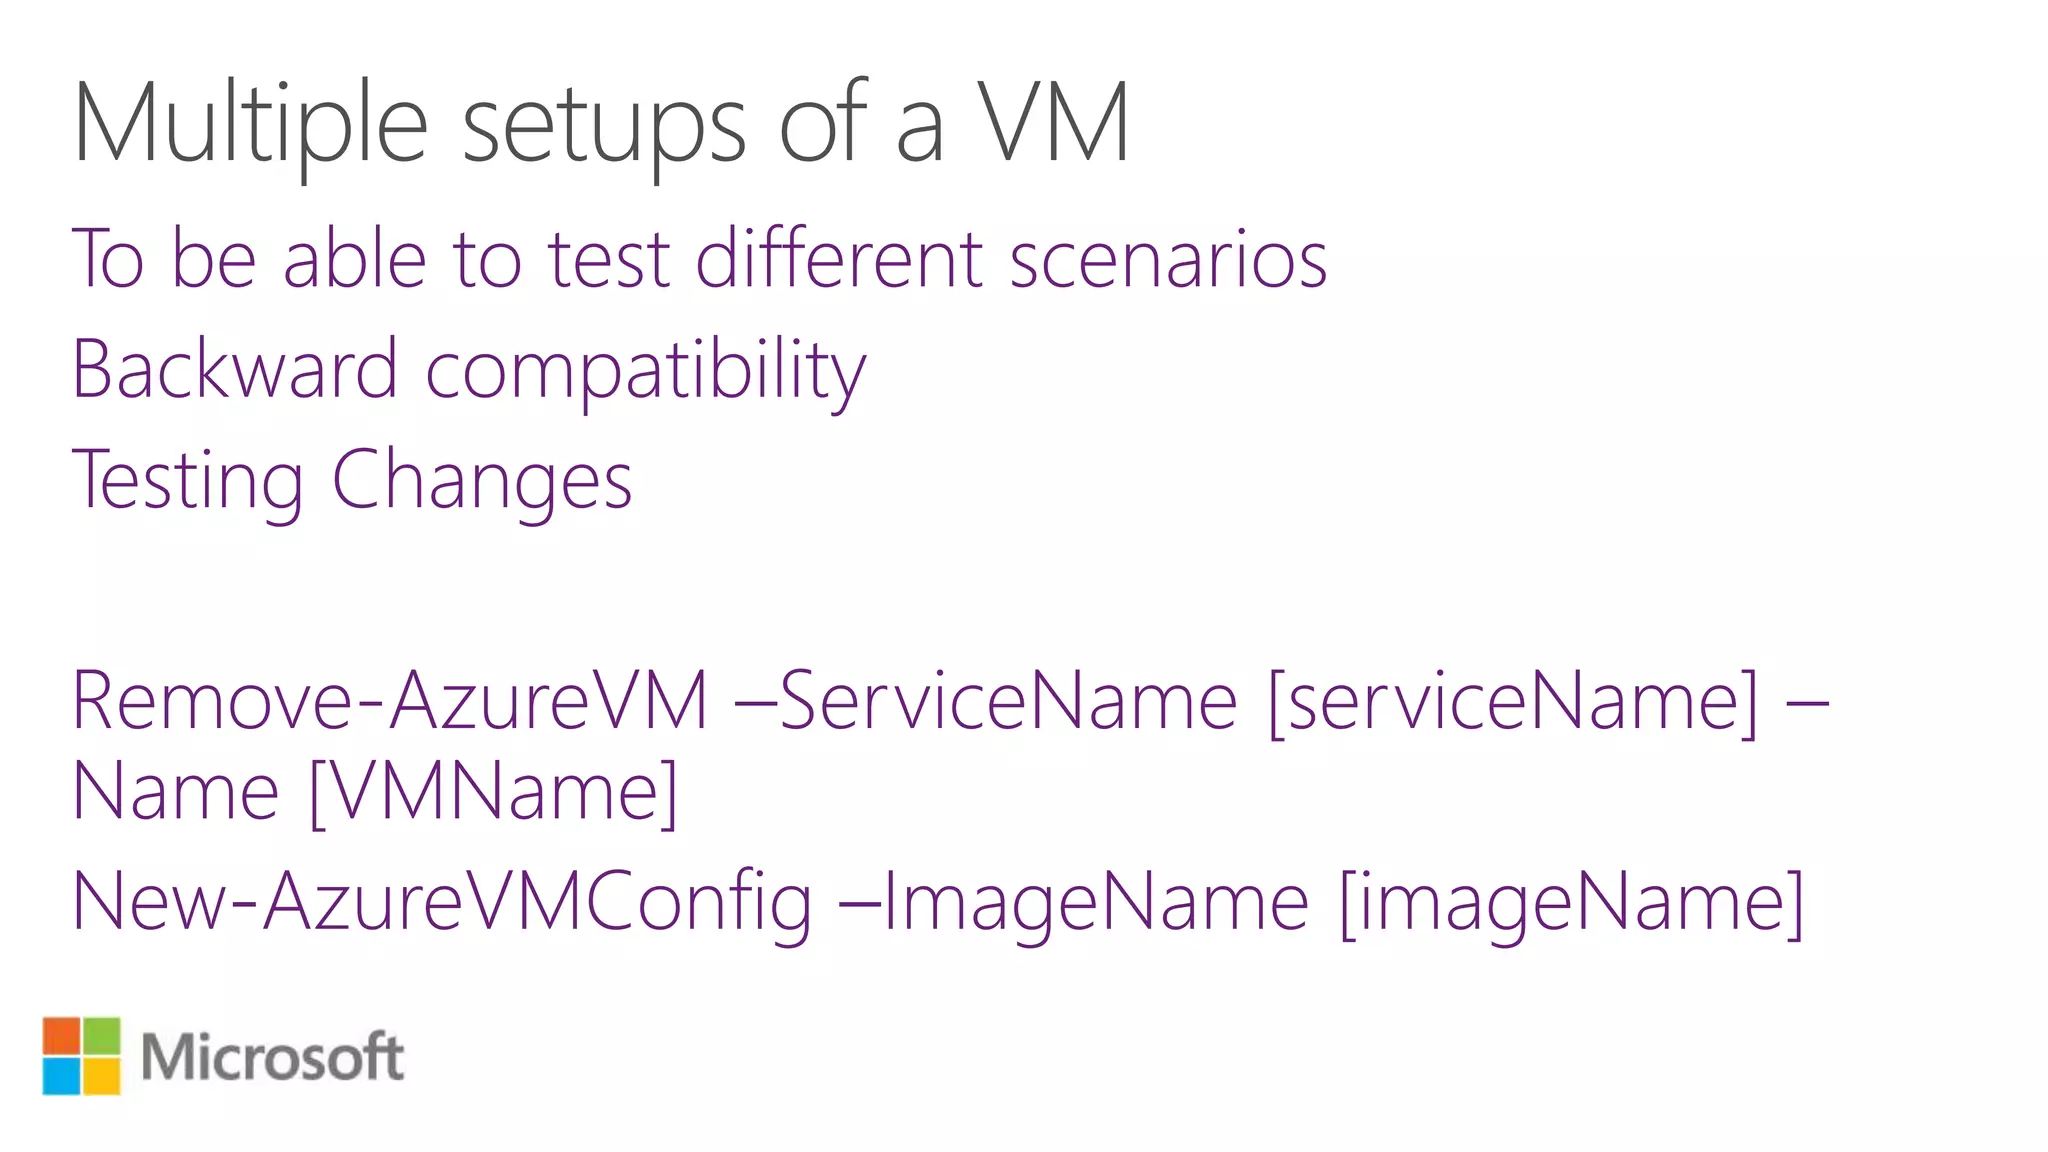This screenshot has width=2048, height=1152.
Task: Click the word VM in the title
Action: 1054,122
